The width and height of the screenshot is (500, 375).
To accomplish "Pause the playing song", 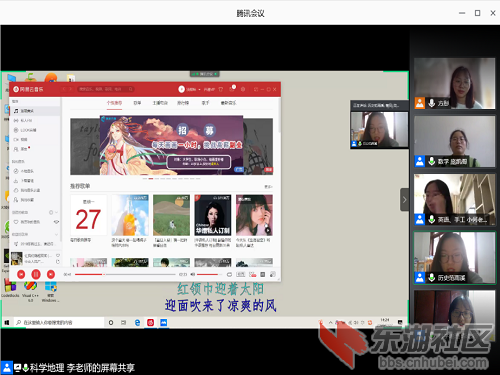I will click(36, 274).
